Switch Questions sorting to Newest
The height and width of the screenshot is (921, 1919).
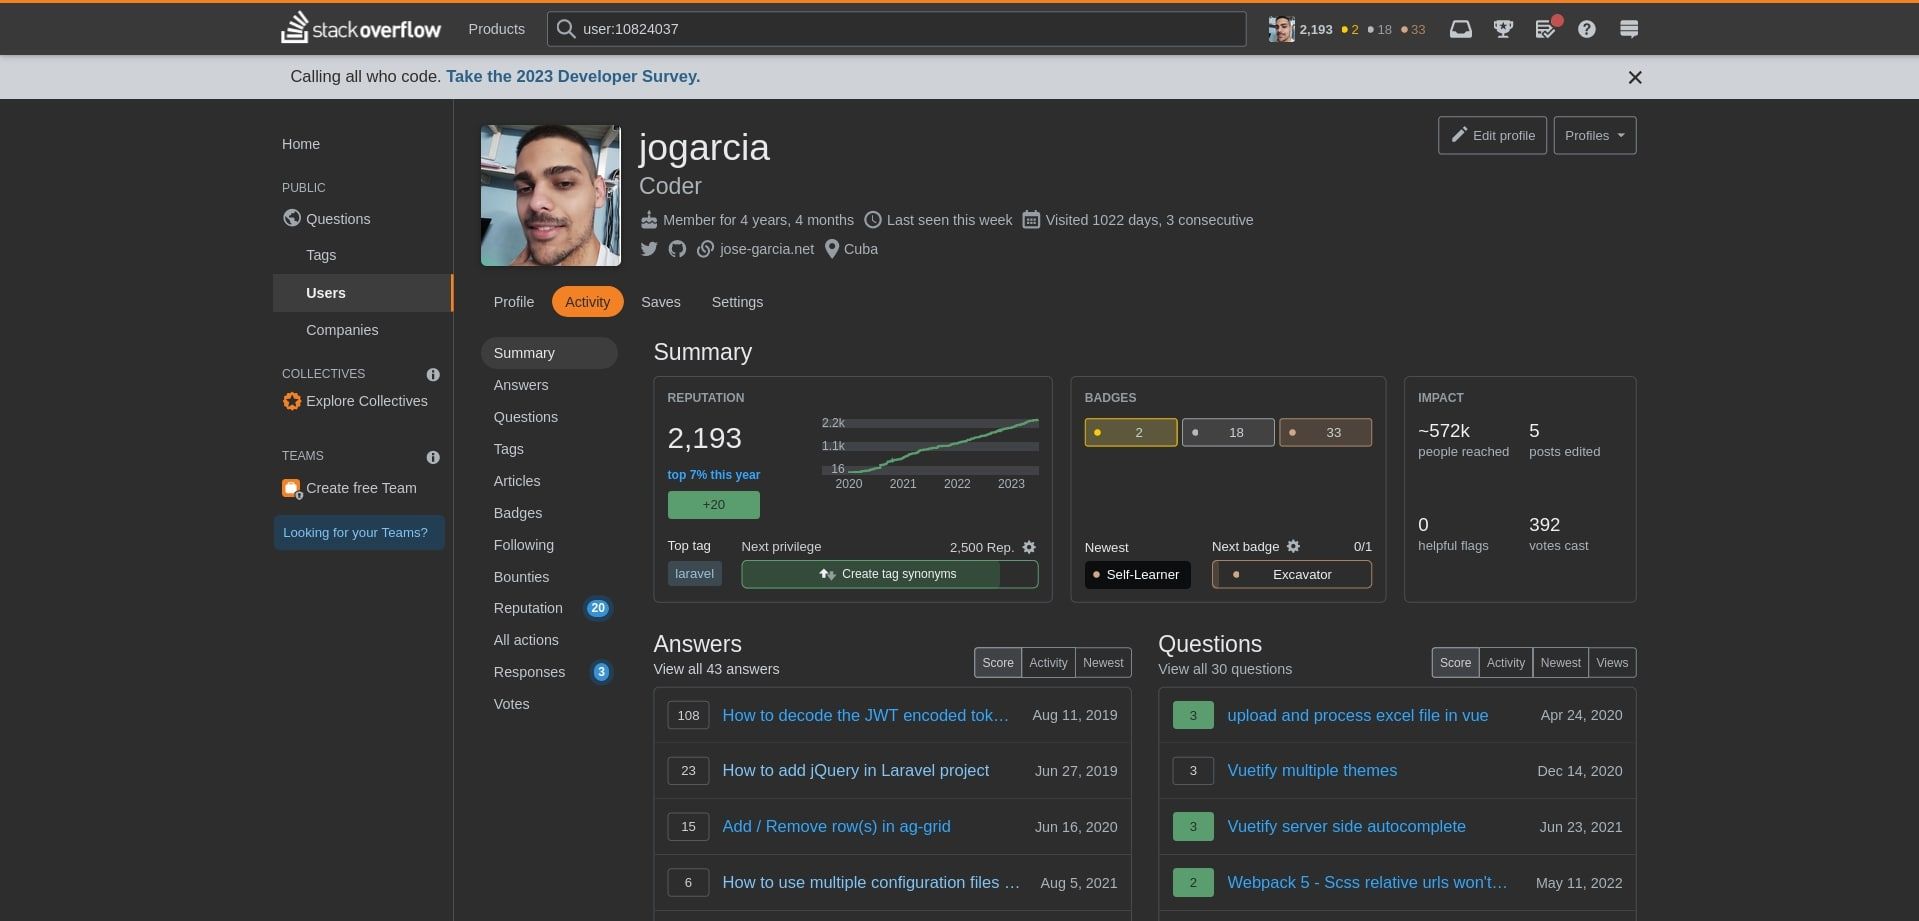pyautogui.click(x=1560, y=662)
